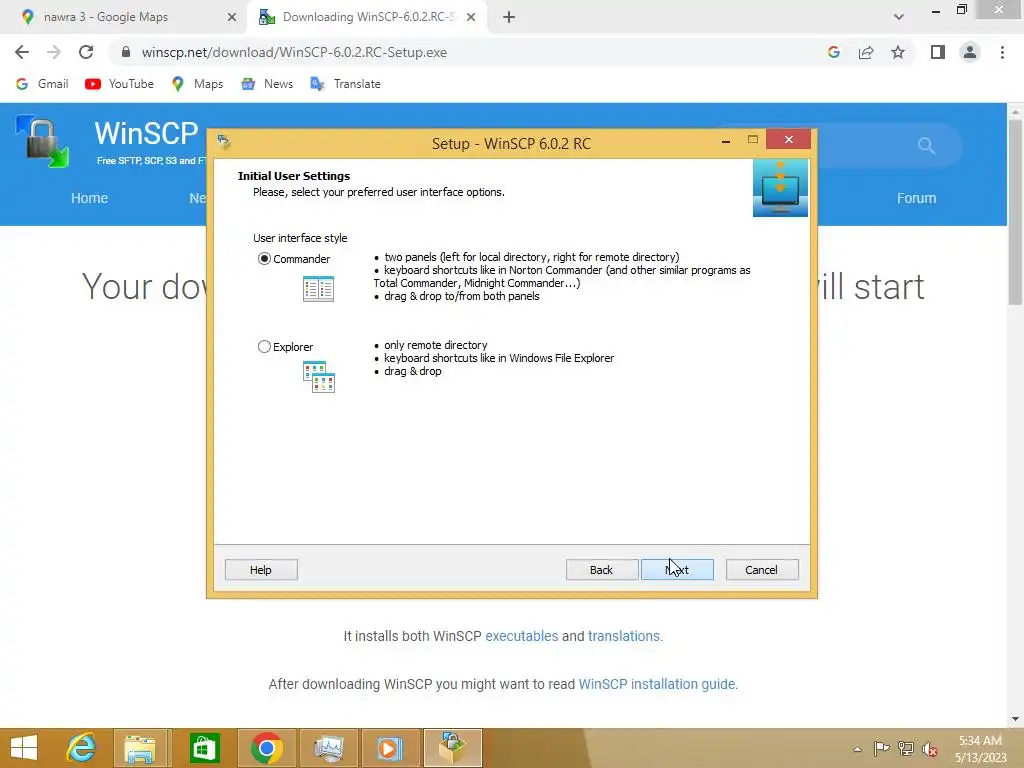Click the muted volume tray icon

(930, 749)
